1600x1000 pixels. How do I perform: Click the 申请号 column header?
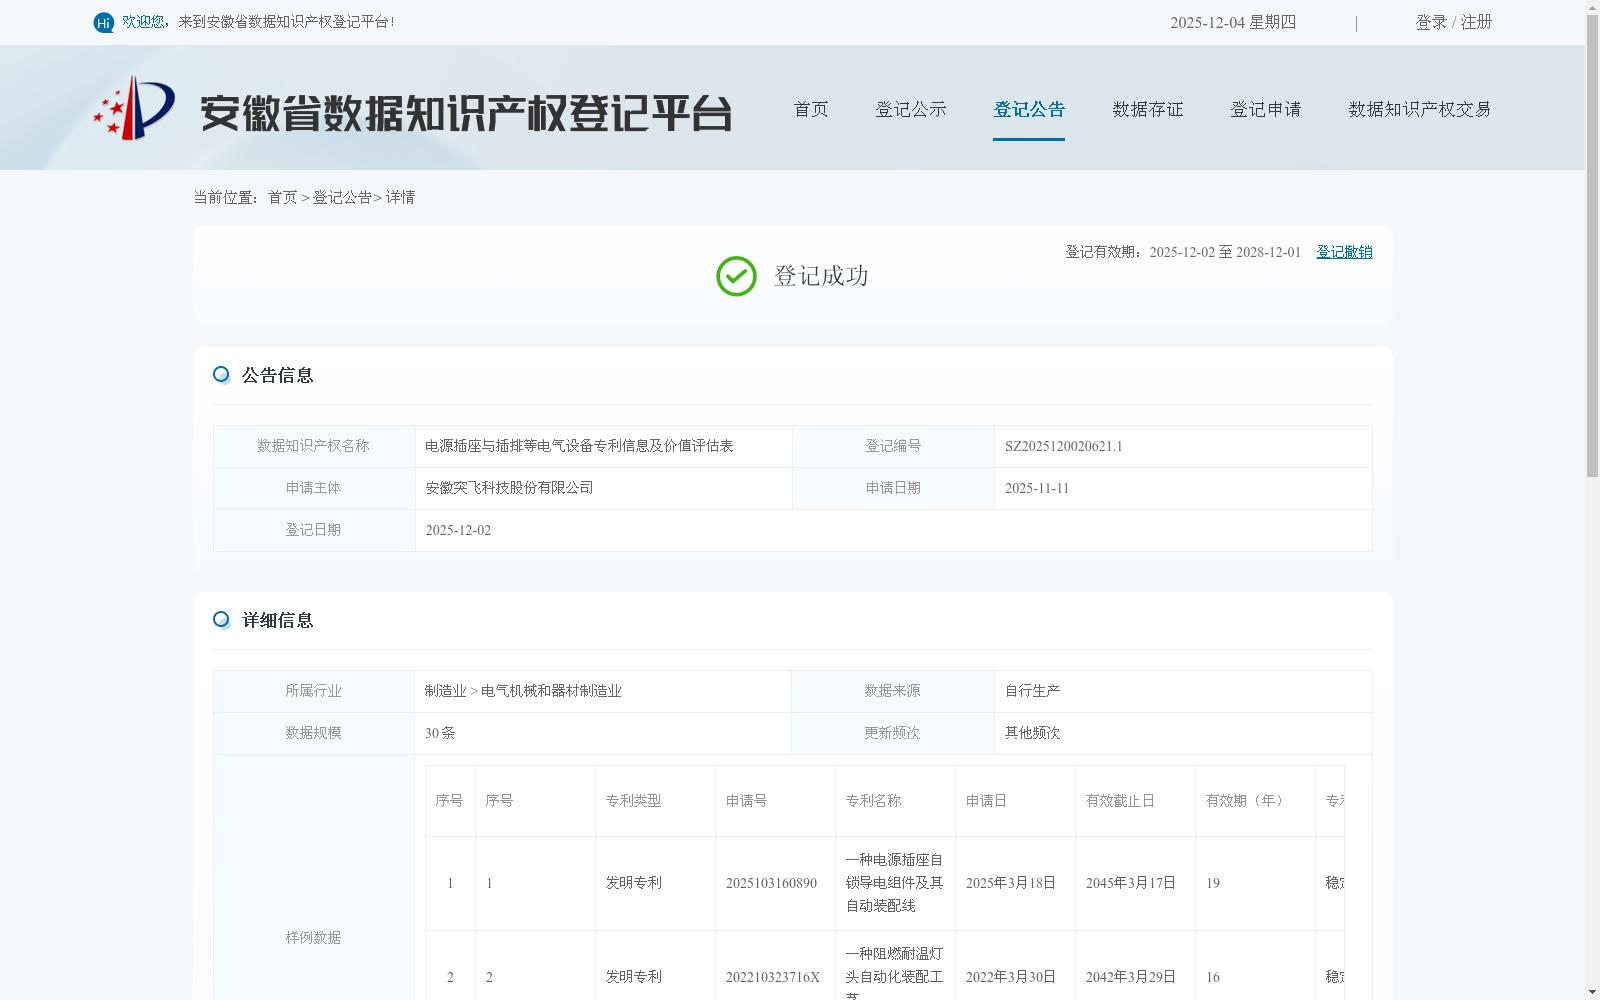pos(747,801)
